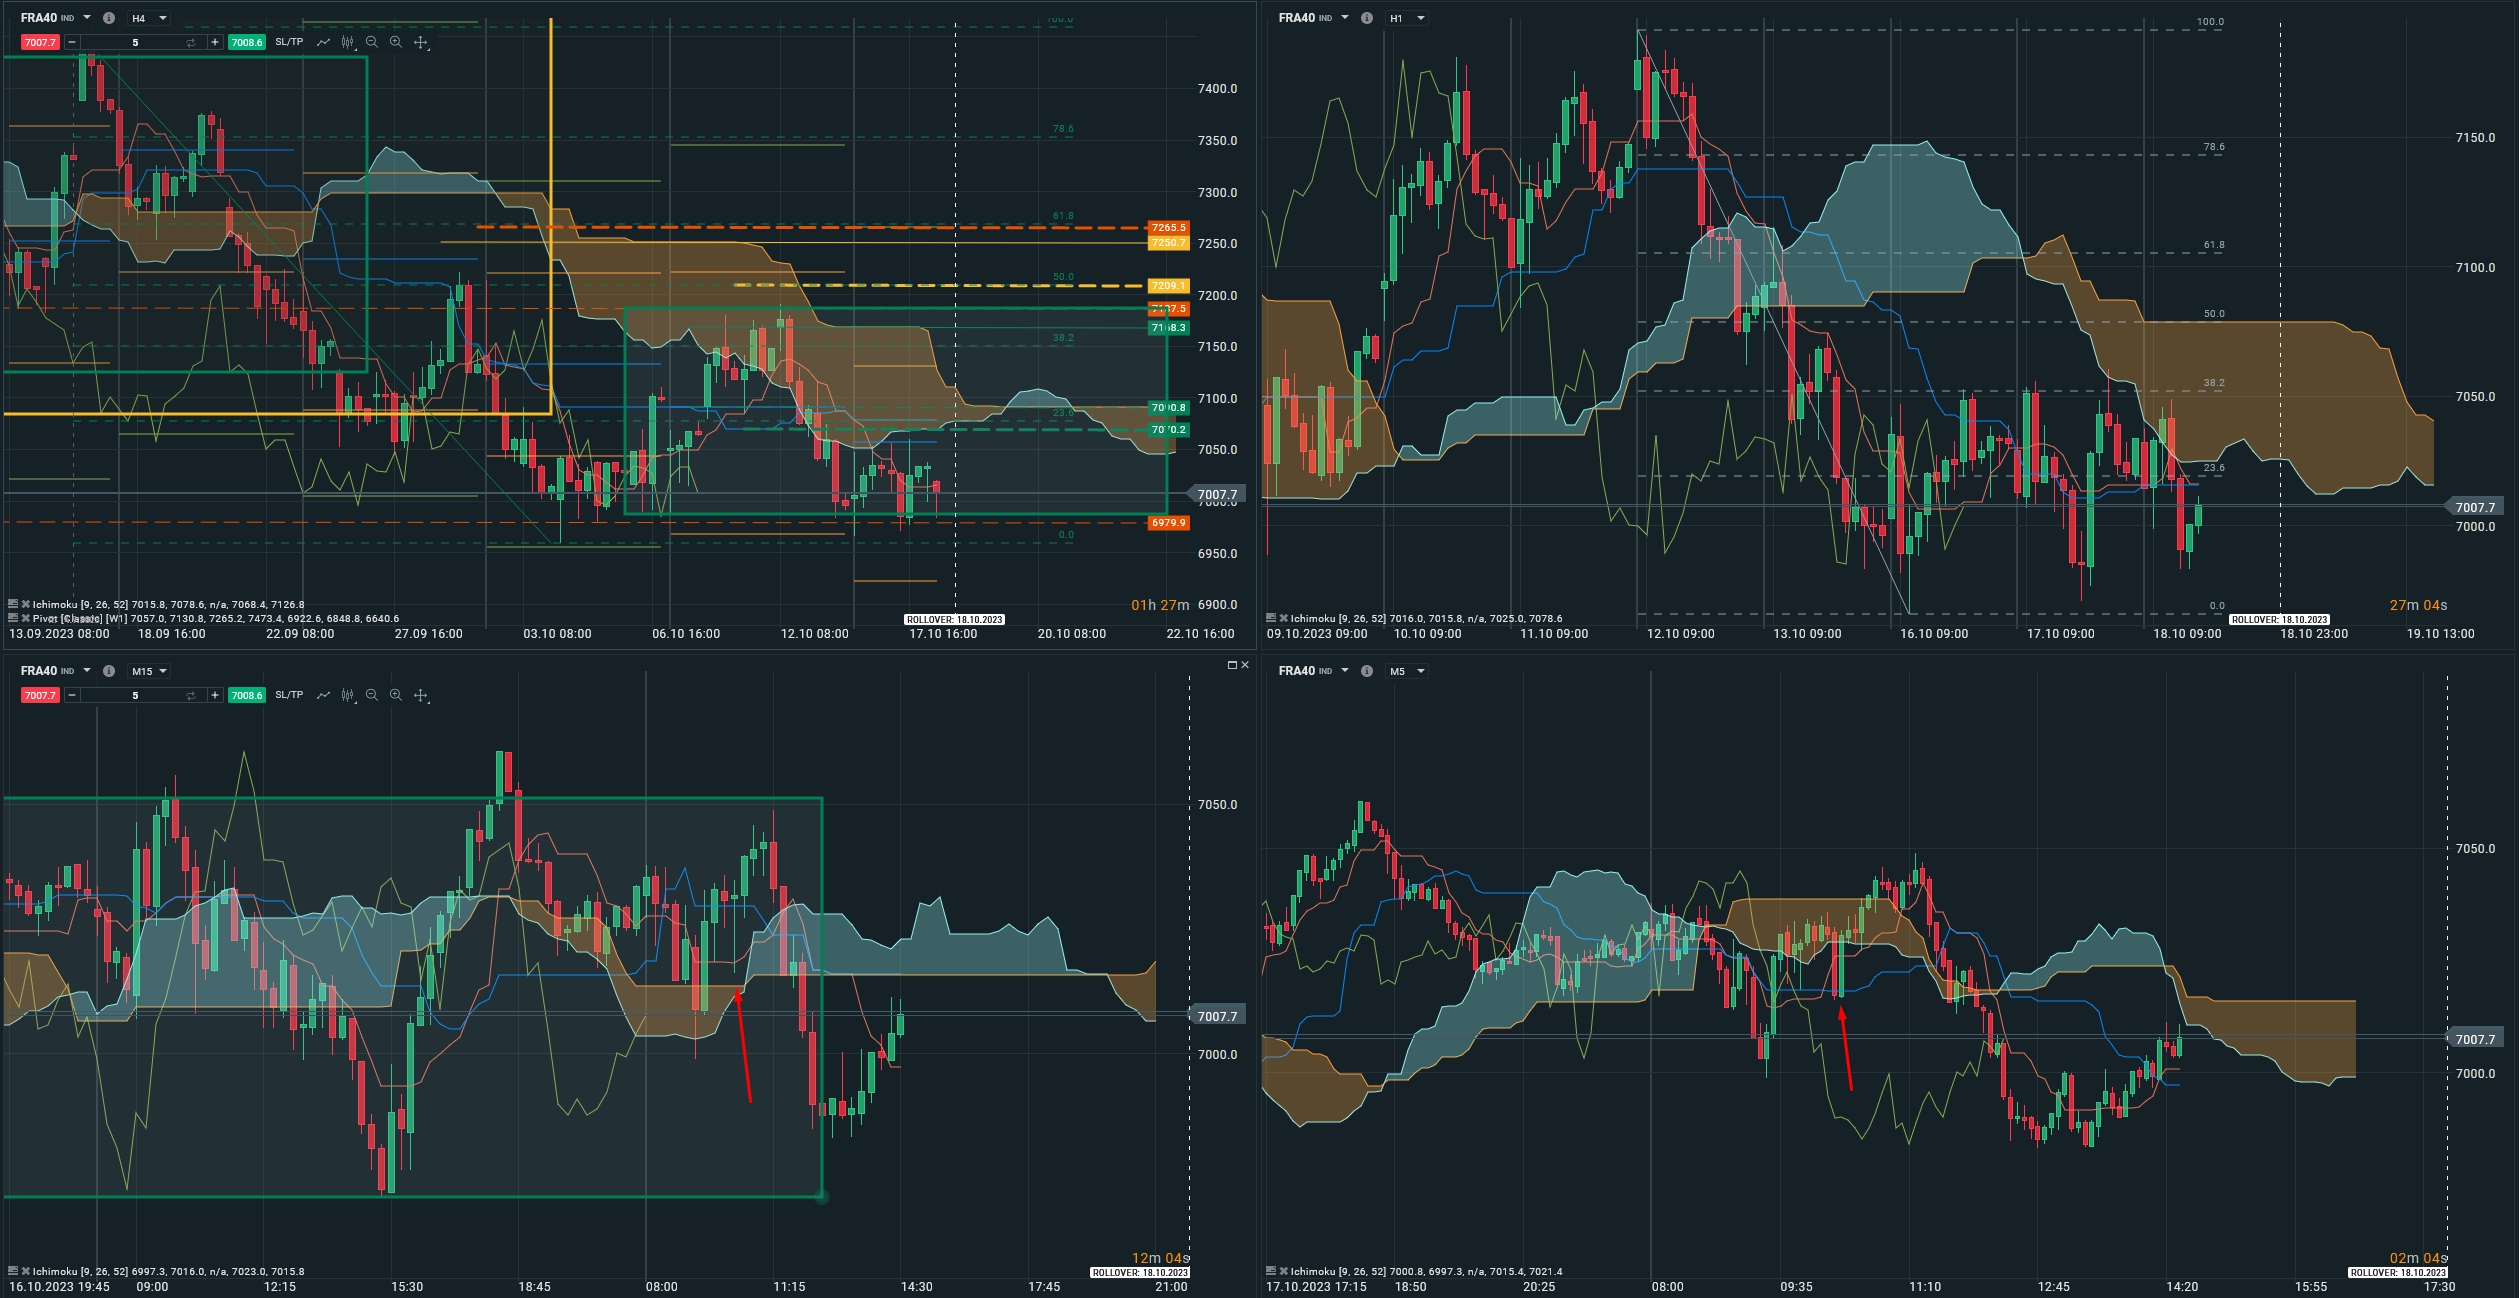Open the H4 timeframe dropdown
The width and height of the screenshot is (2519, 1298).
[149, 18]
